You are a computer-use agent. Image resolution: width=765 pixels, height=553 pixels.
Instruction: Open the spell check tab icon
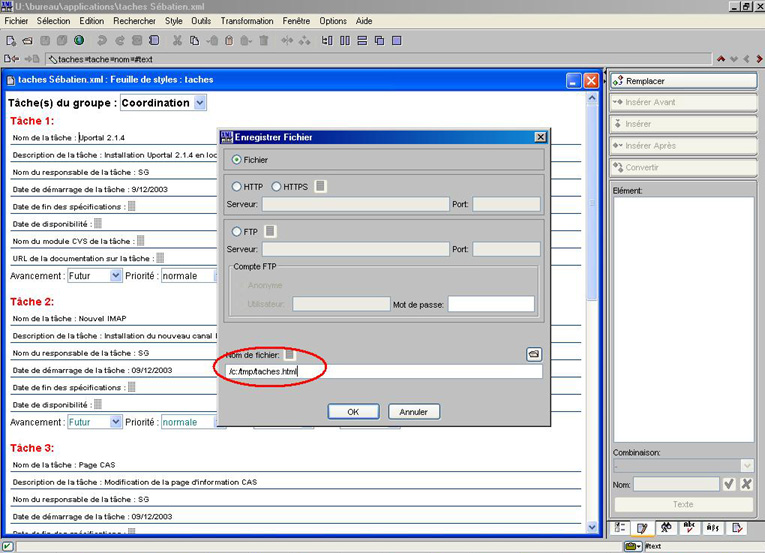pos(688,527)
